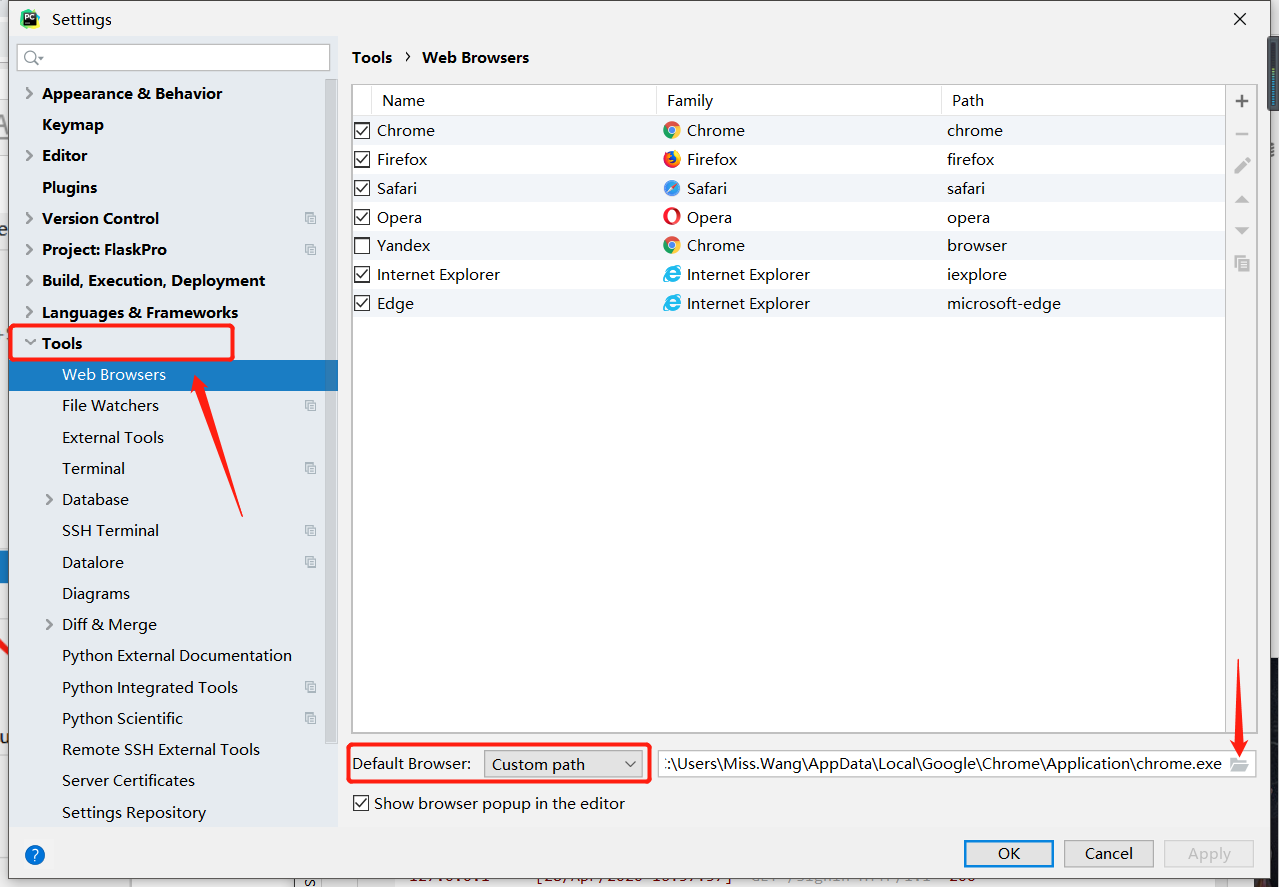Select Server Certificates page
This screenshot has height=887, width=1279.
tap(128, 780)
